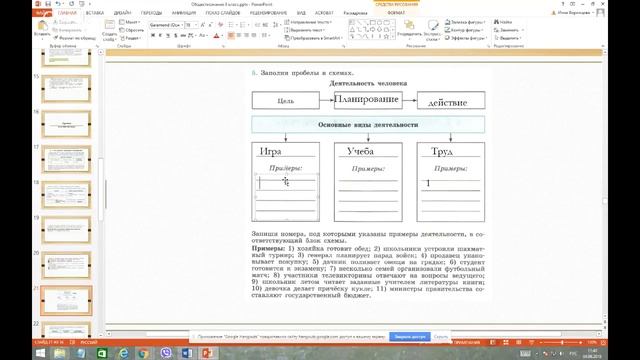The height and width of the screenshot is (360, 640).
Task: Click the Windows Start button
Action: [x=40, y=353]
